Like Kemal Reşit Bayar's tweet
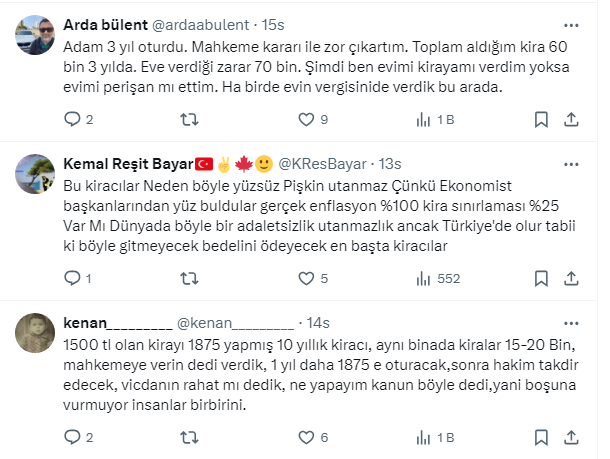Screen dimensions: 610x459 pyautogui.click(x=306, y=278)
